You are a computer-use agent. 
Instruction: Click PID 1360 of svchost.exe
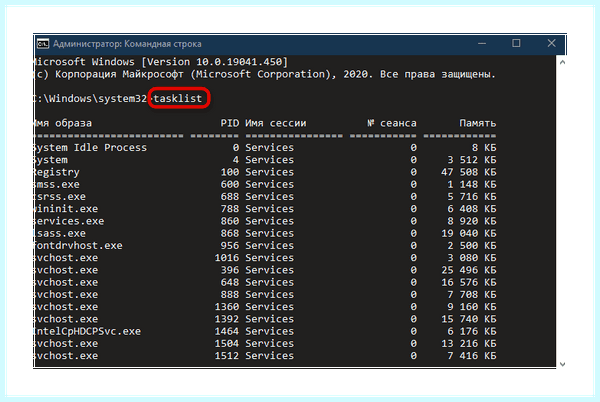tap(227, 307)
